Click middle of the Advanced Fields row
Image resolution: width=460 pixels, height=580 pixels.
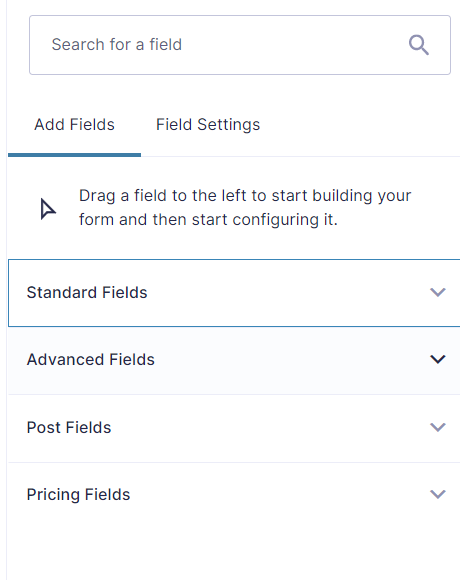[234, 360]
